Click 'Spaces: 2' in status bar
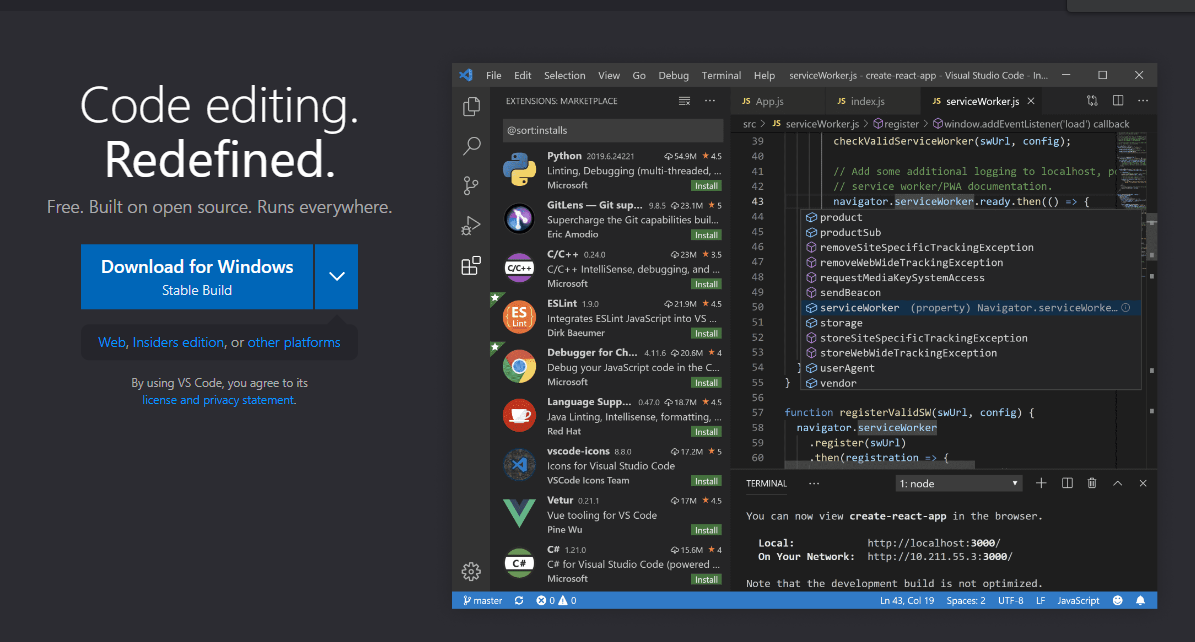 click(x=966, y=601)
